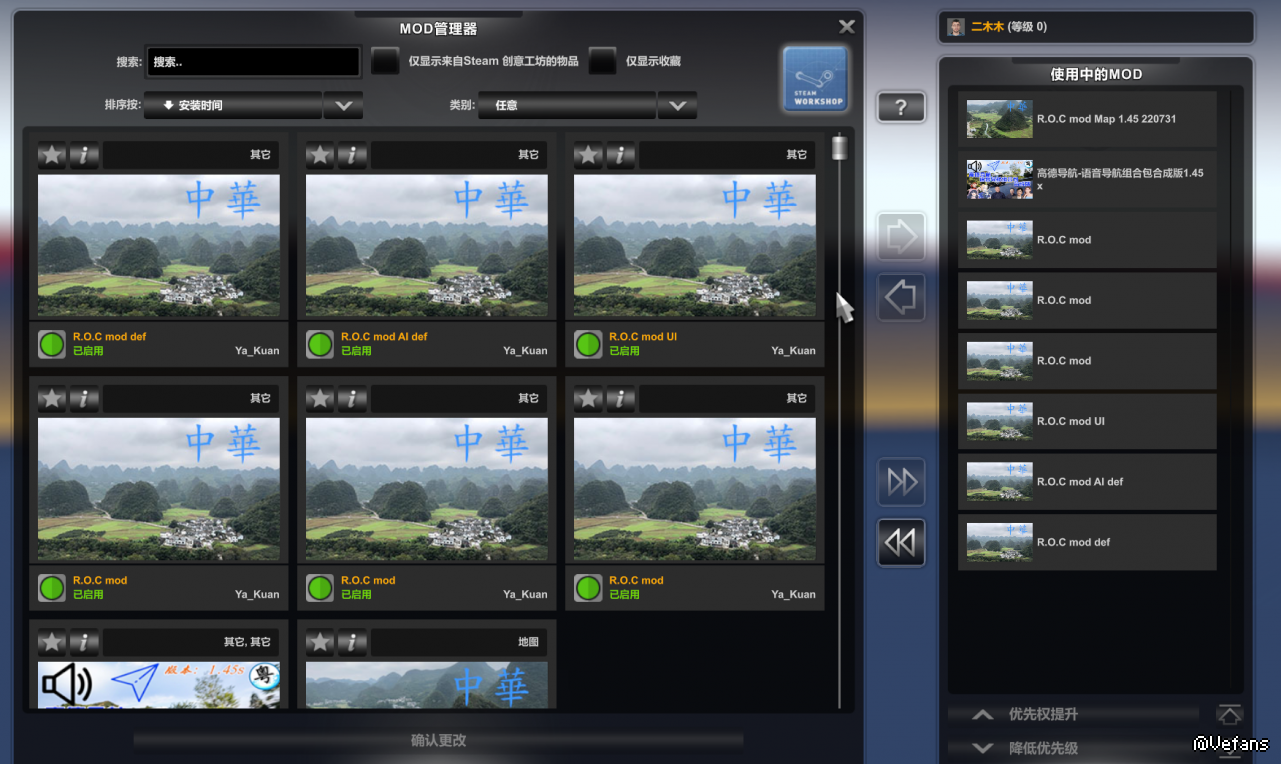Screen dimensions: 1281x764
Task: Enable the show favorites only checkbox
Action: [602, 61]
